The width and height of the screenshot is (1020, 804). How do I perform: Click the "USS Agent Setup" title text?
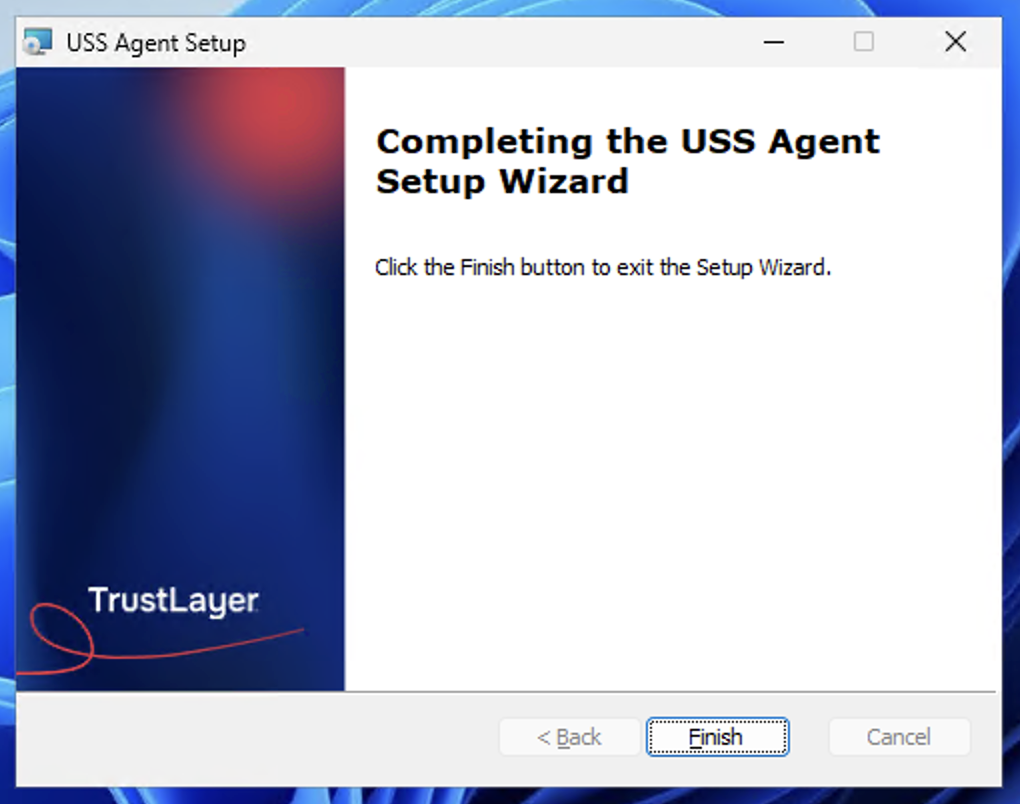tap(156, 43)
